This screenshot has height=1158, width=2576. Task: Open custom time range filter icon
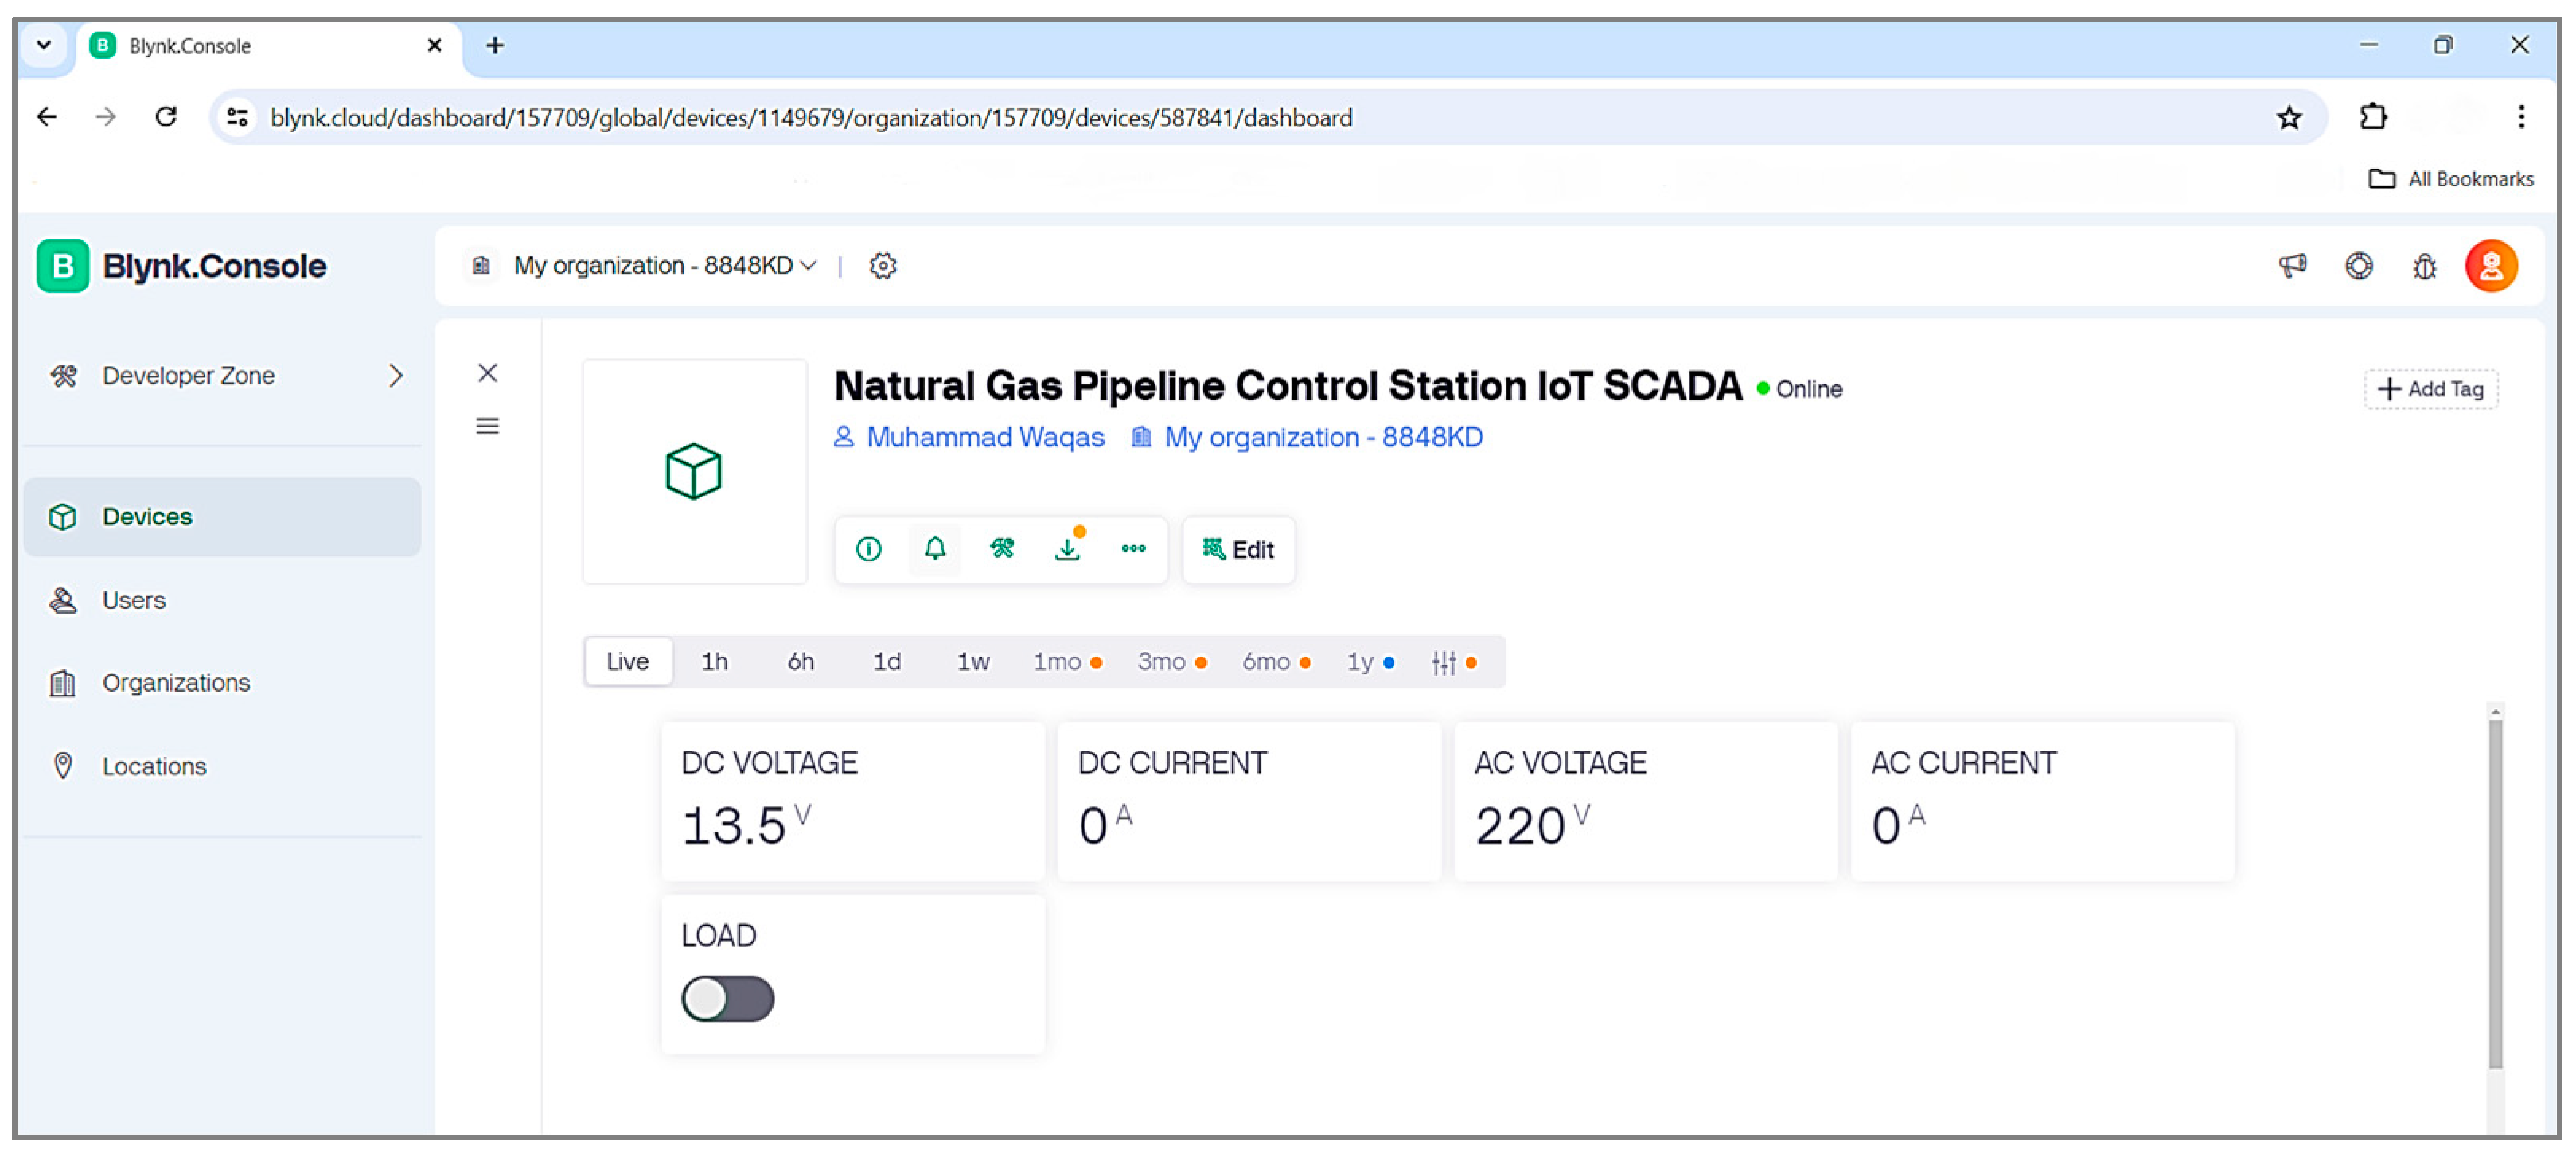(x=1443, y=662)
